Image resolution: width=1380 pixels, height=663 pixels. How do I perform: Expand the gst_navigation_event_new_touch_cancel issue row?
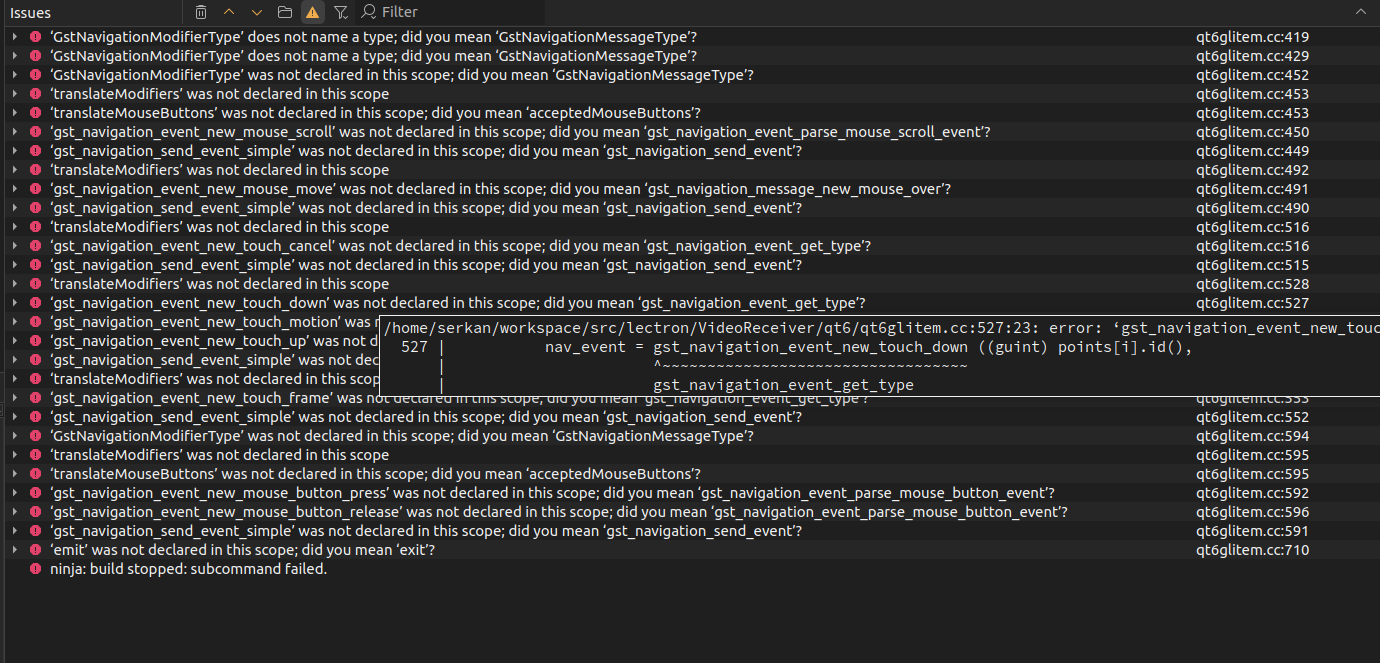tap(14, 246)
